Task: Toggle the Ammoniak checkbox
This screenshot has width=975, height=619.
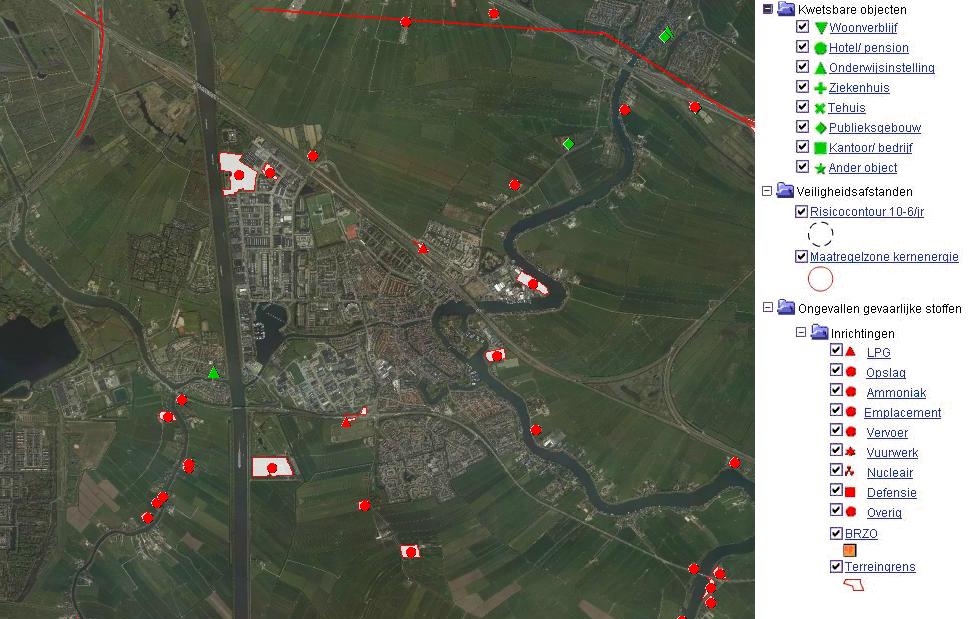Action: tap(836, 390)
